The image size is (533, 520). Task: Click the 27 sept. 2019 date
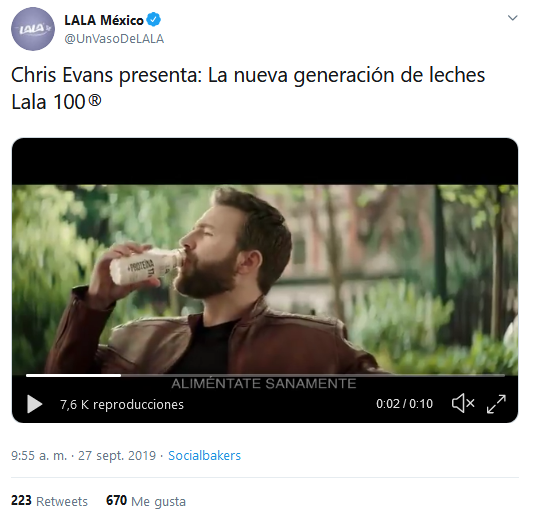coord(117,455)
